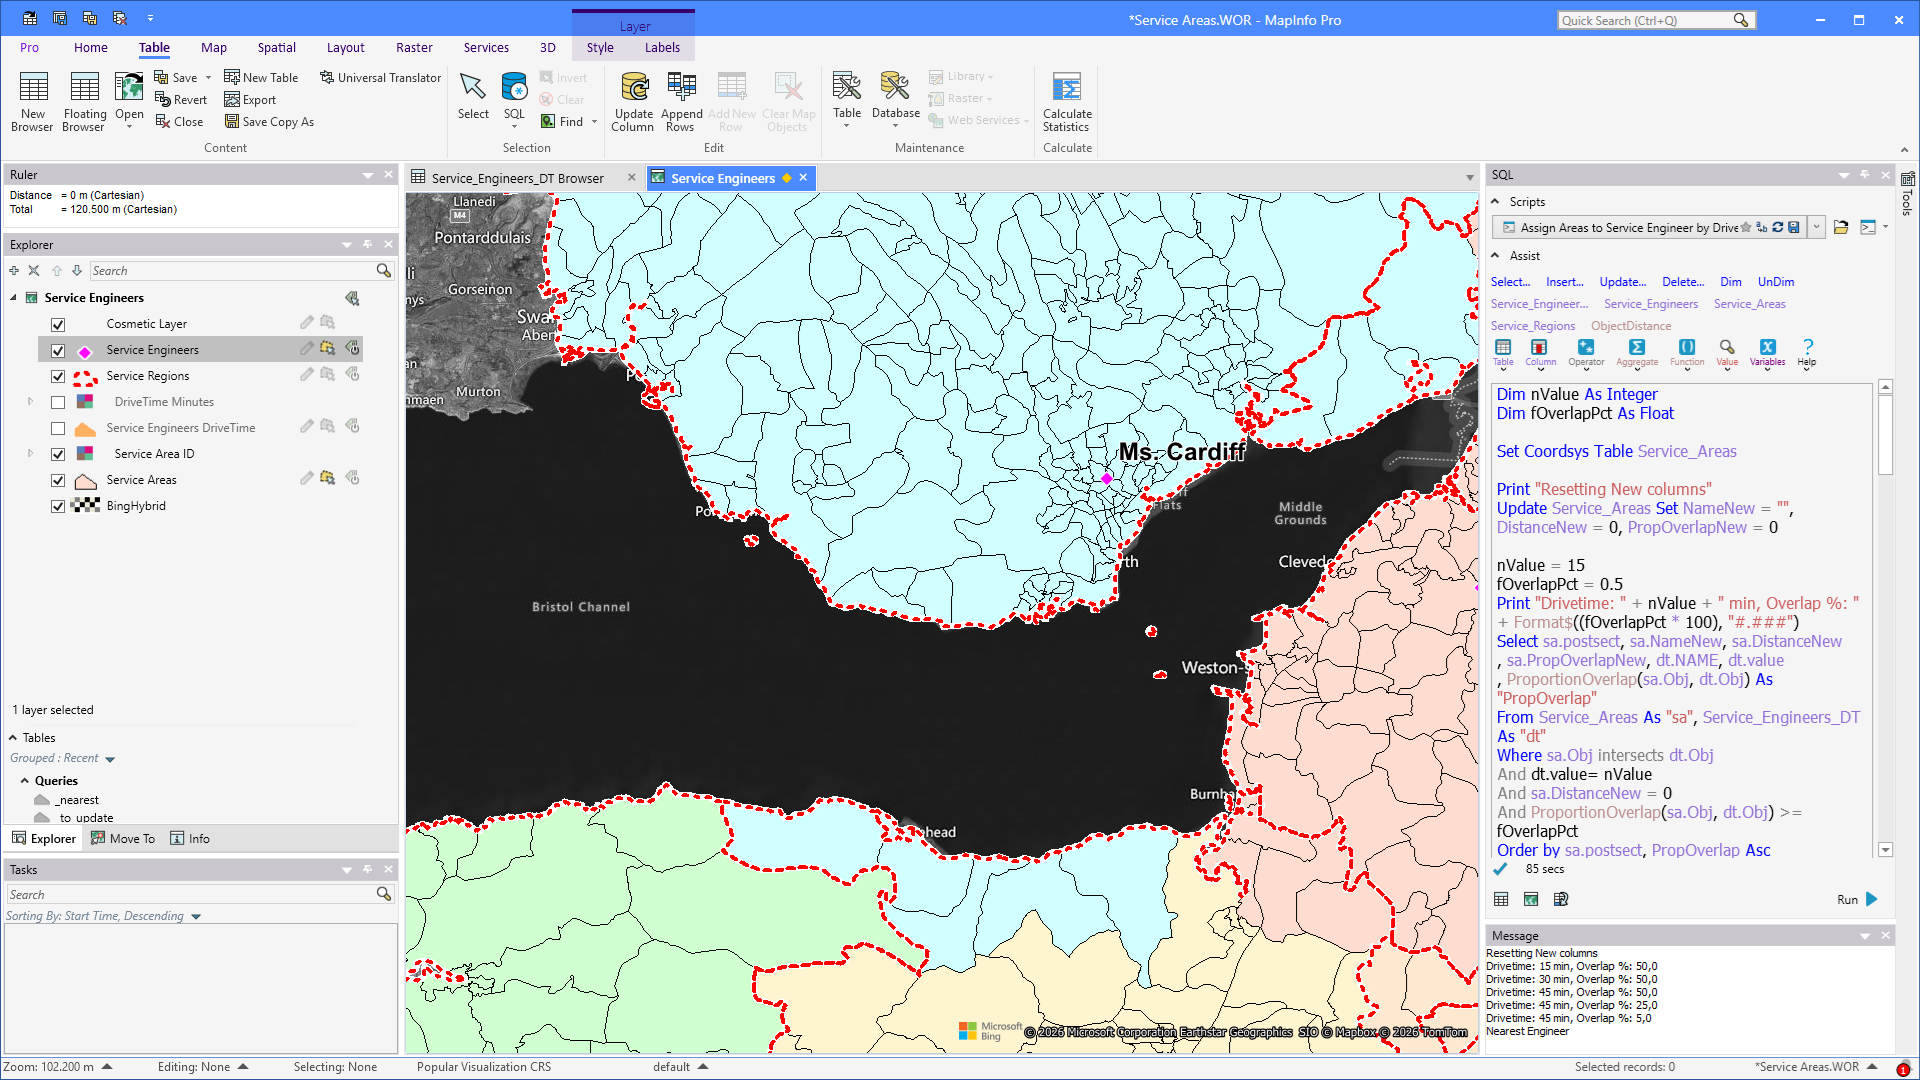The width and height of the screenshot is (1920, 1080).
Task: Switch to the Spatial ribbon tab
Action: (x=276, y=47)
